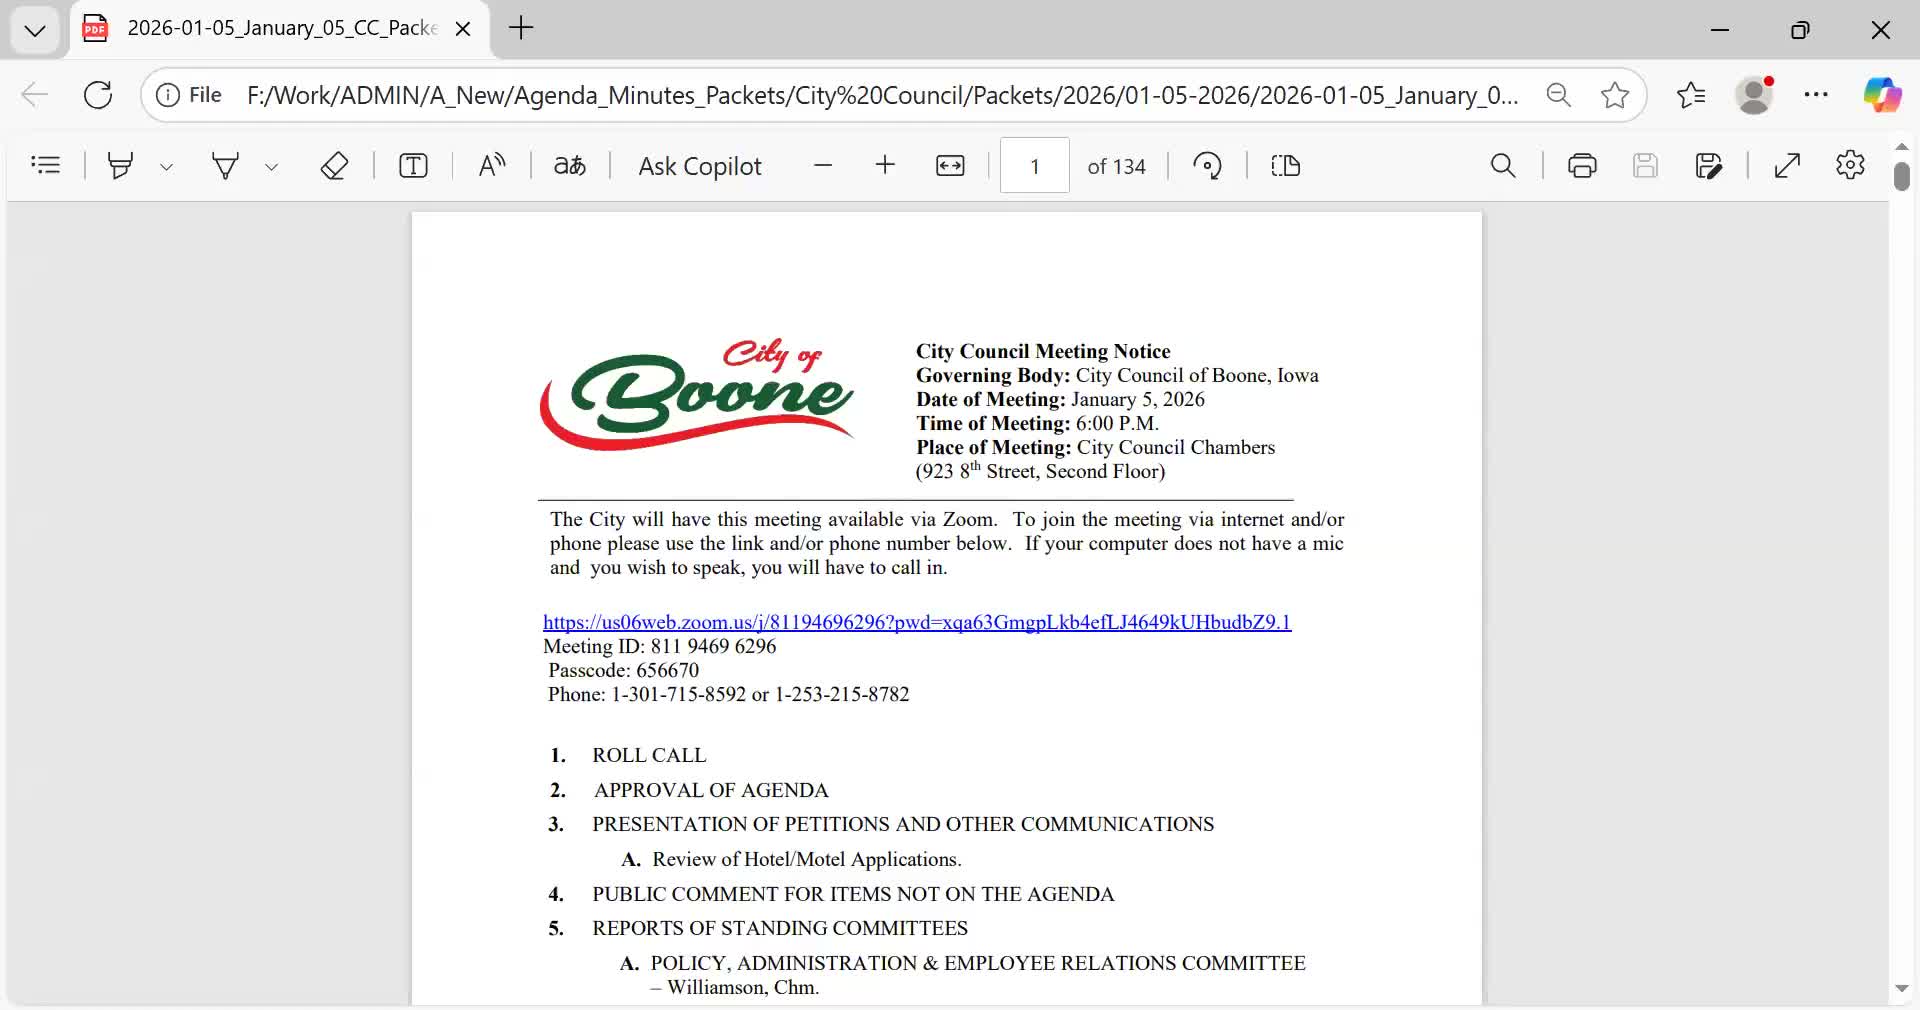Rotate the PDF page
The width and height of the screenshot is (1920, 1010).
(1208, 165)
